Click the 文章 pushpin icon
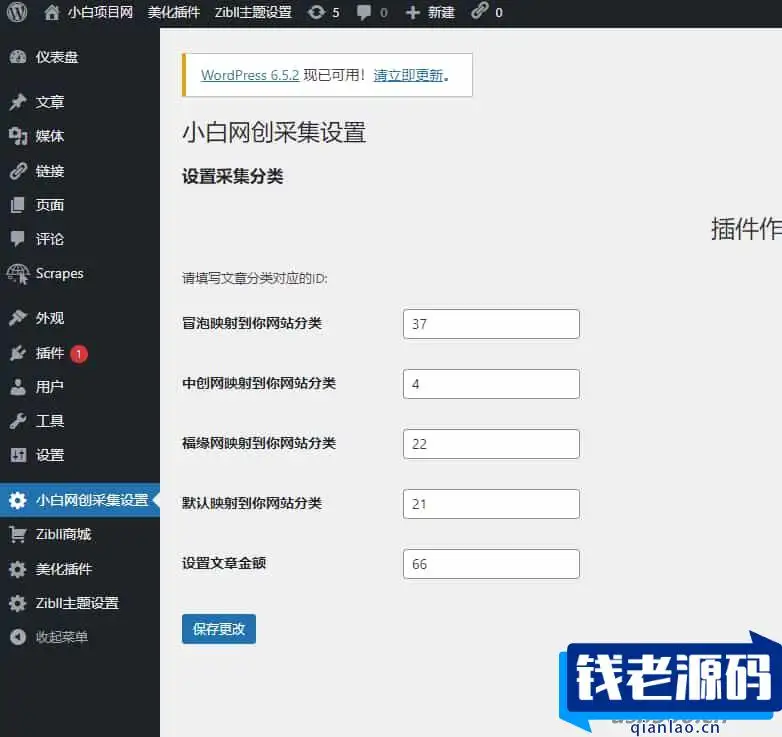 point(18,102)
